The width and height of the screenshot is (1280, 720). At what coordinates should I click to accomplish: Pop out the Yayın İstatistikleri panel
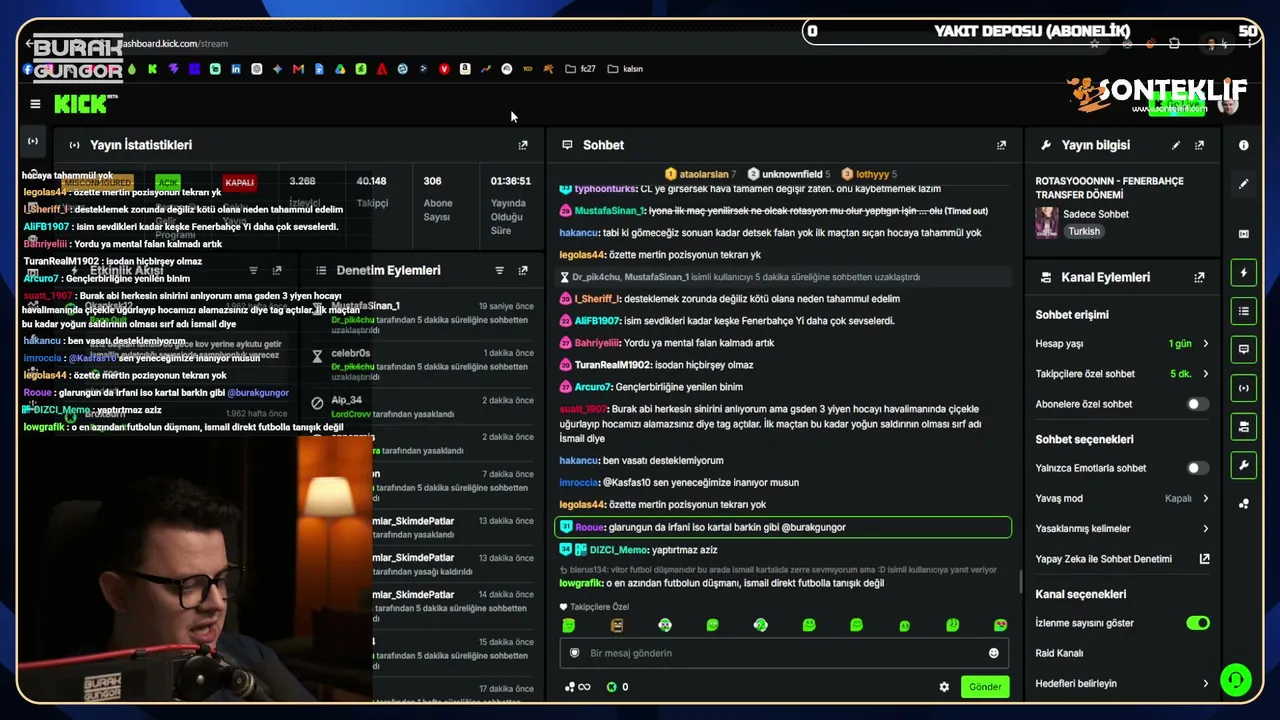click(523, 145)
